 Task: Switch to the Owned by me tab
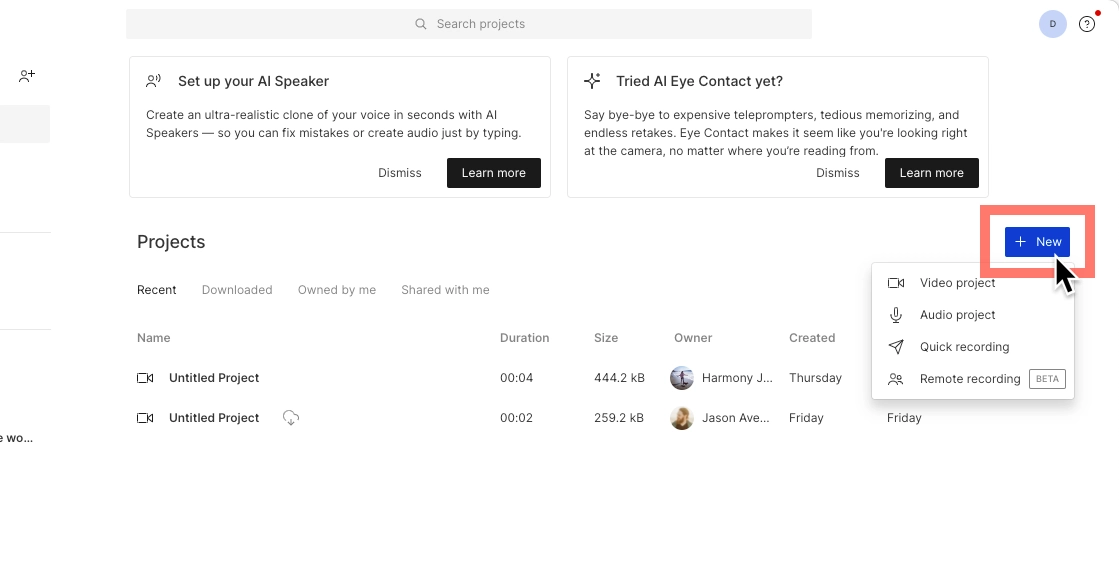coord(337,290)
